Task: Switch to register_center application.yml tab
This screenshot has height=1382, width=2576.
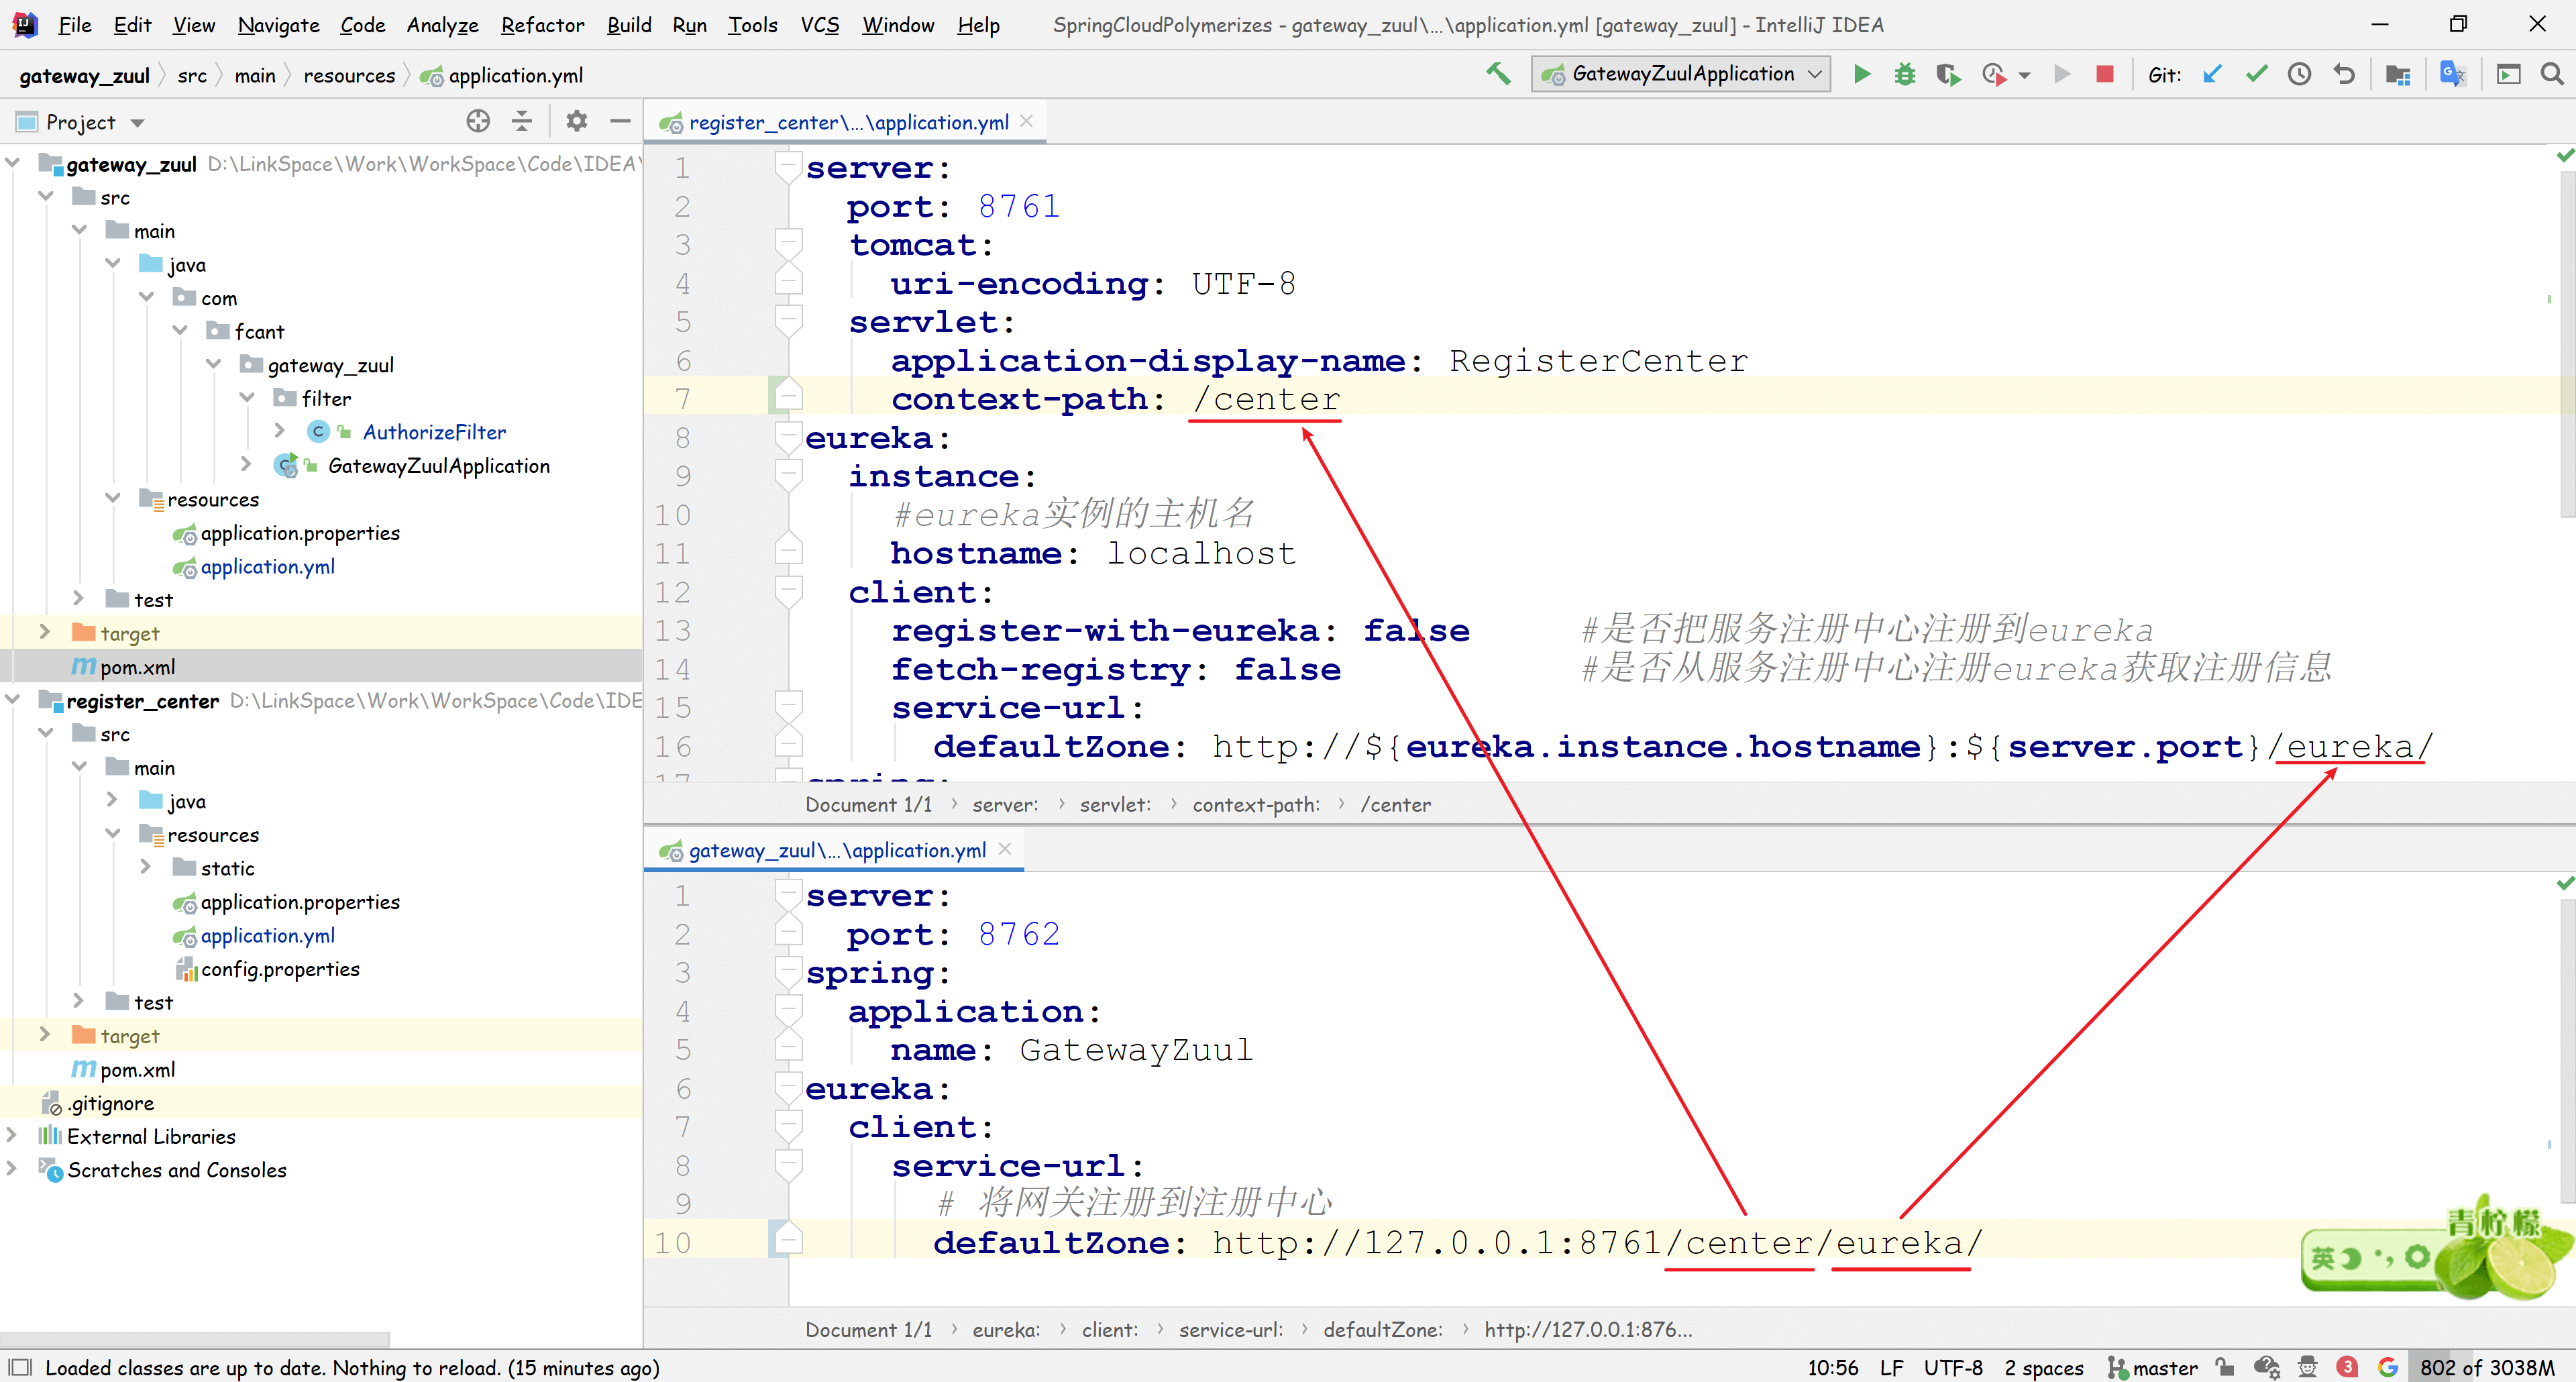Action: [x=847, y=122]
